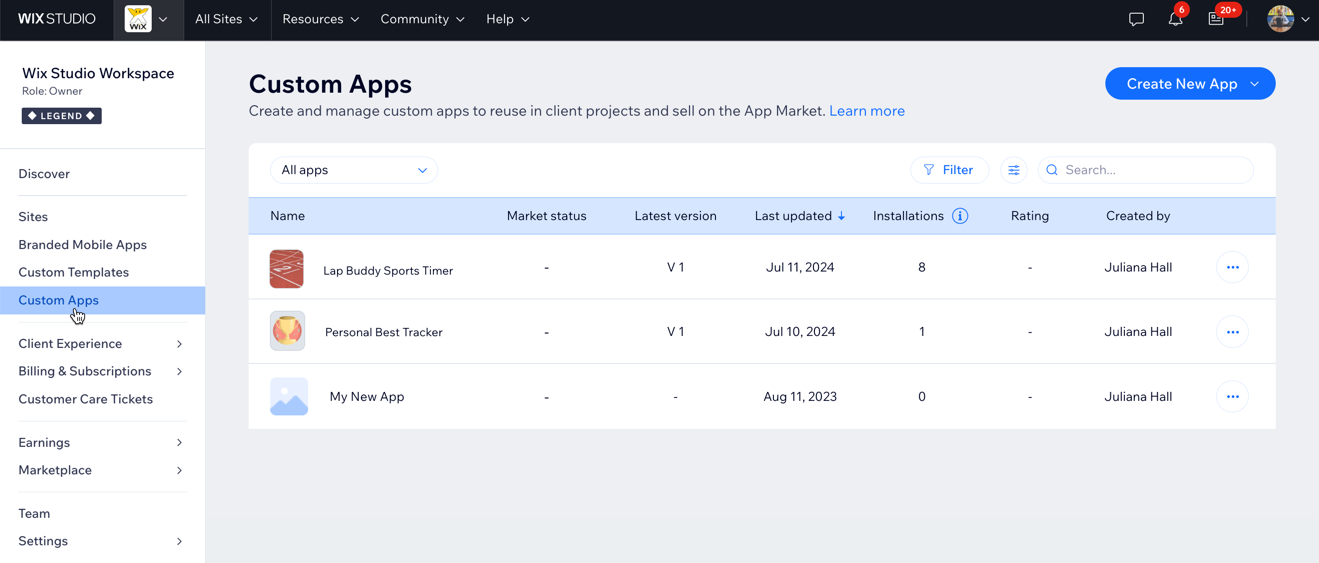Image resolution: width=1319 pixels, height=563 pixels.
Task: Open the arrow beside the profile avatar
Action: (1305, 19)
